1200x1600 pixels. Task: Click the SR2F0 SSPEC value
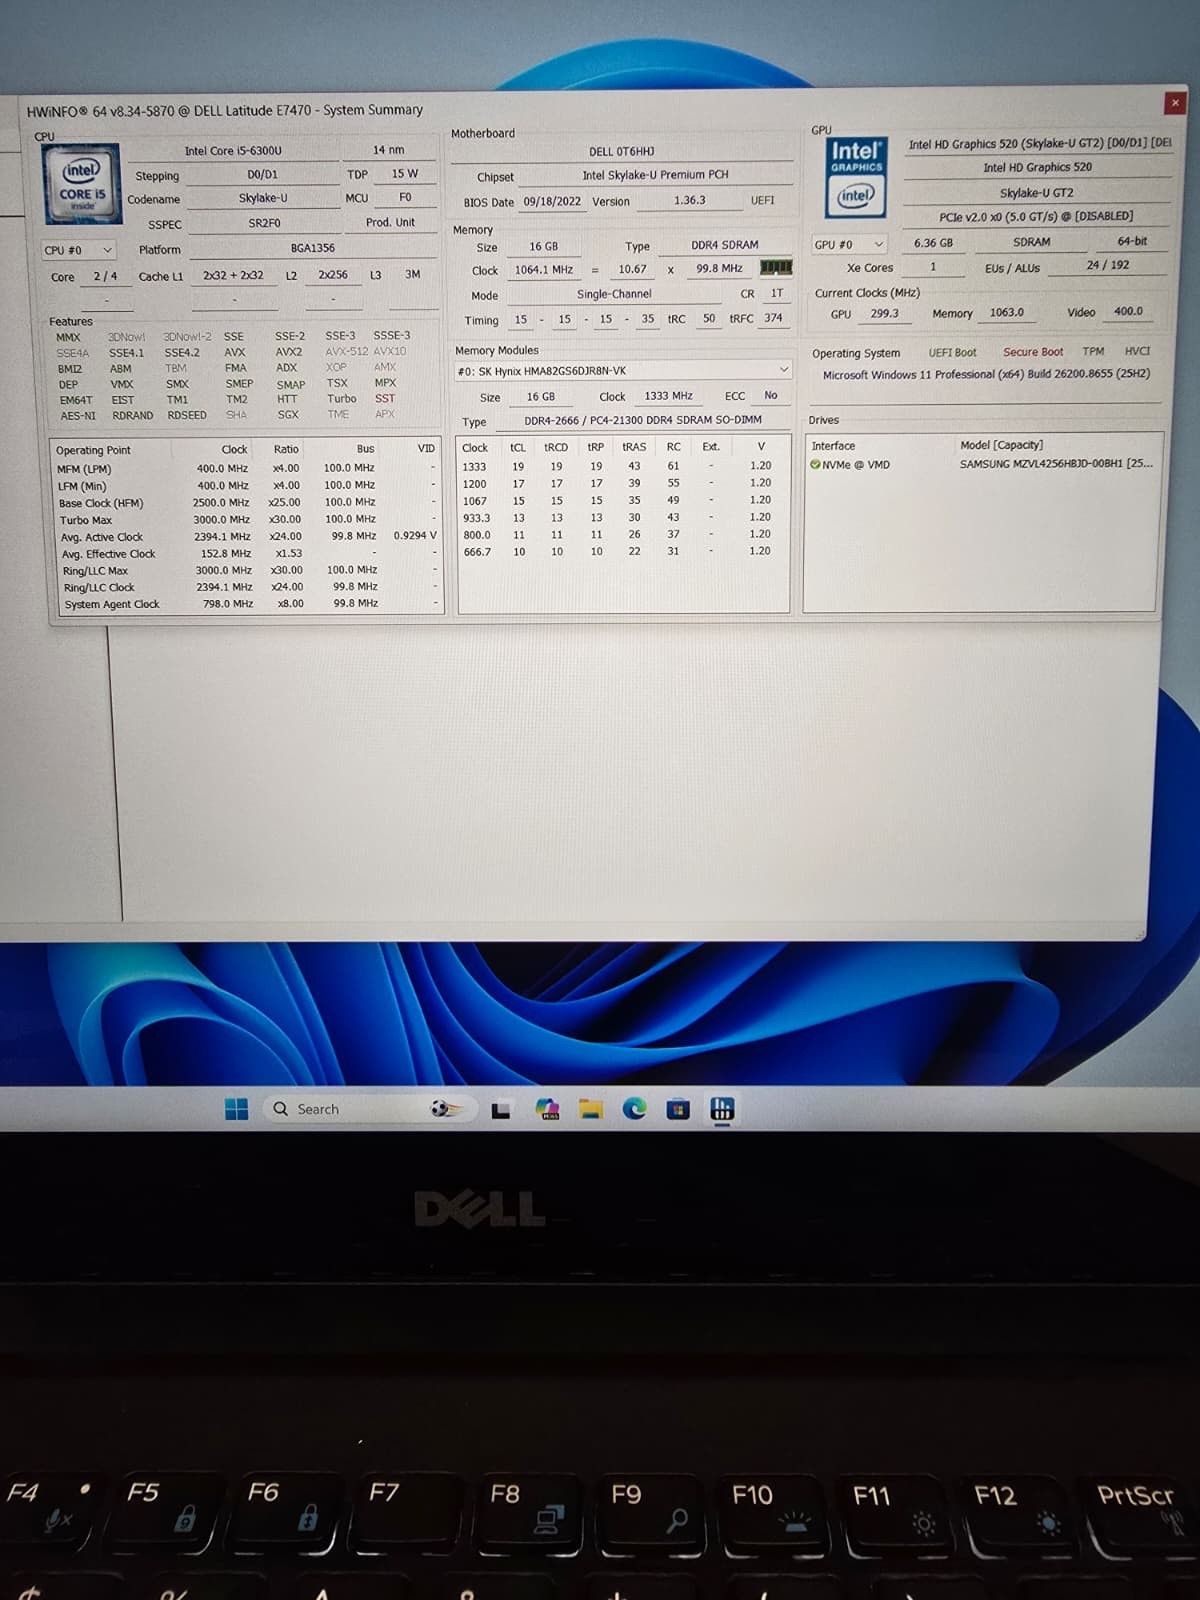pos(264,223)
